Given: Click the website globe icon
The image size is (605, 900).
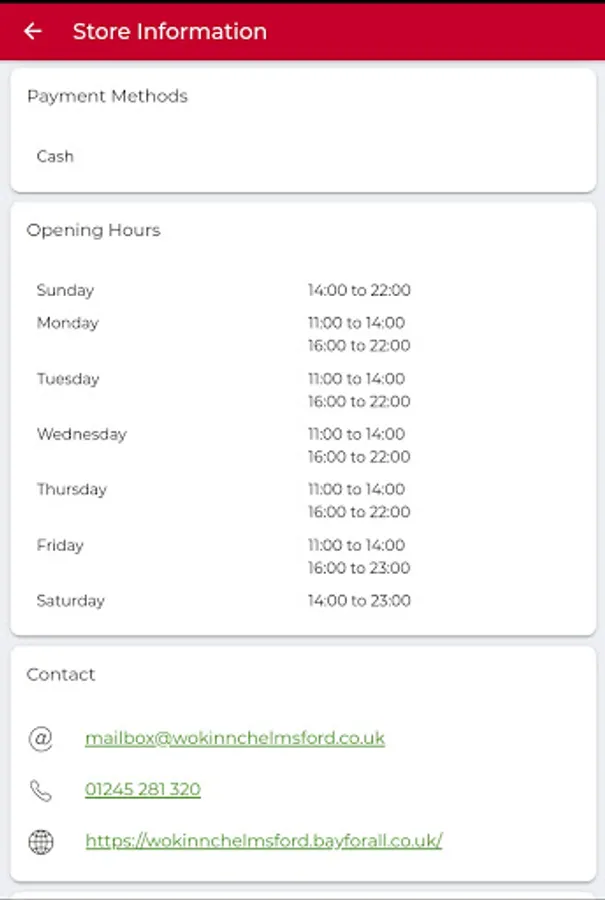Looking at the screenshot, I should pyautogui.click(x=41, y=841).
